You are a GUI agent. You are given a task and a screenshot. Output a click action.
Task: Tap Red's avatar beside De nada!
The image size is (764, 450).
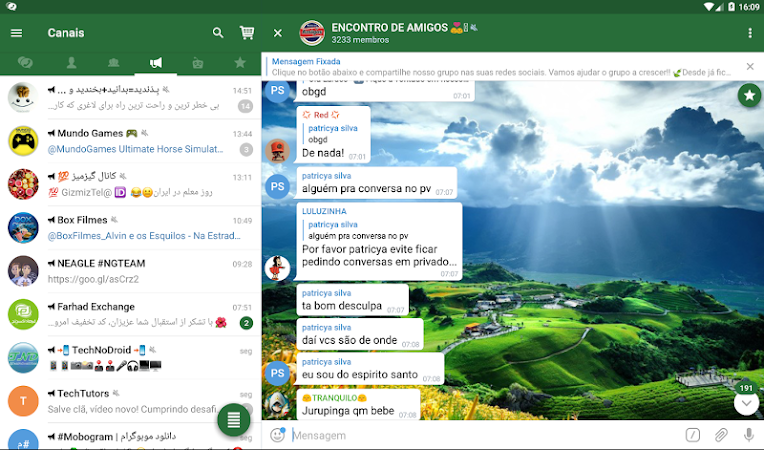click(277, 150)
